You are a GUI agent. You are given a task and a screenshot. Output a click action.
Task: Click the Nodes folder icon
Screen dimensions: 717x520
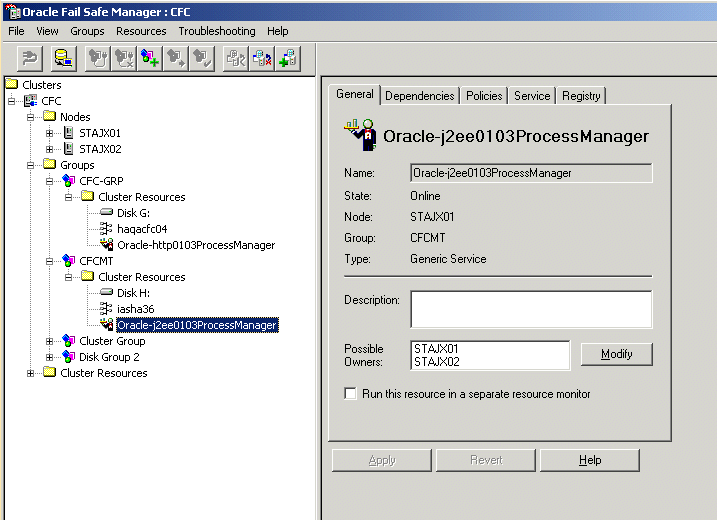click(x=49, y=116)
